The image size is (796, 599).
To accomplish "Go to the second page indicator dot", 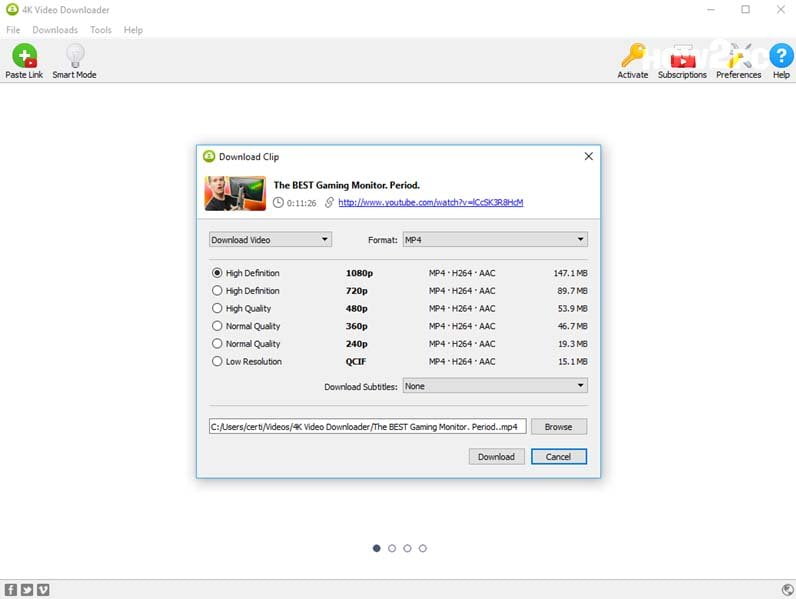I will (x=392, y=548).
